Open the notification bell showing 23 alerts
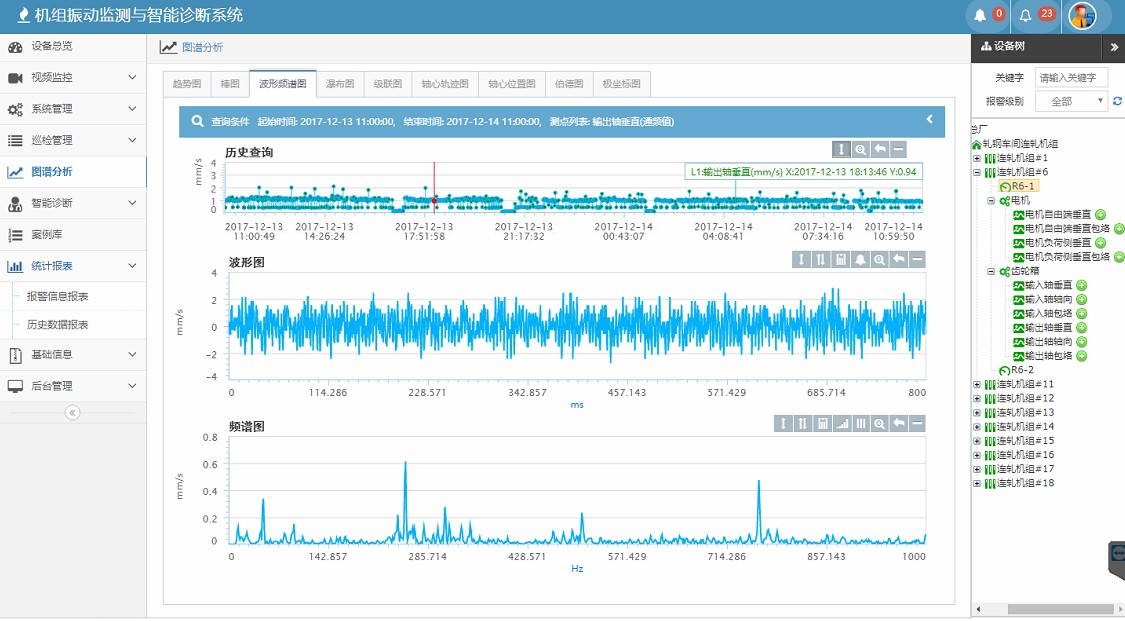Image resolution: width=1125 pixels, height=621 pixels. tap(1026, 15)
